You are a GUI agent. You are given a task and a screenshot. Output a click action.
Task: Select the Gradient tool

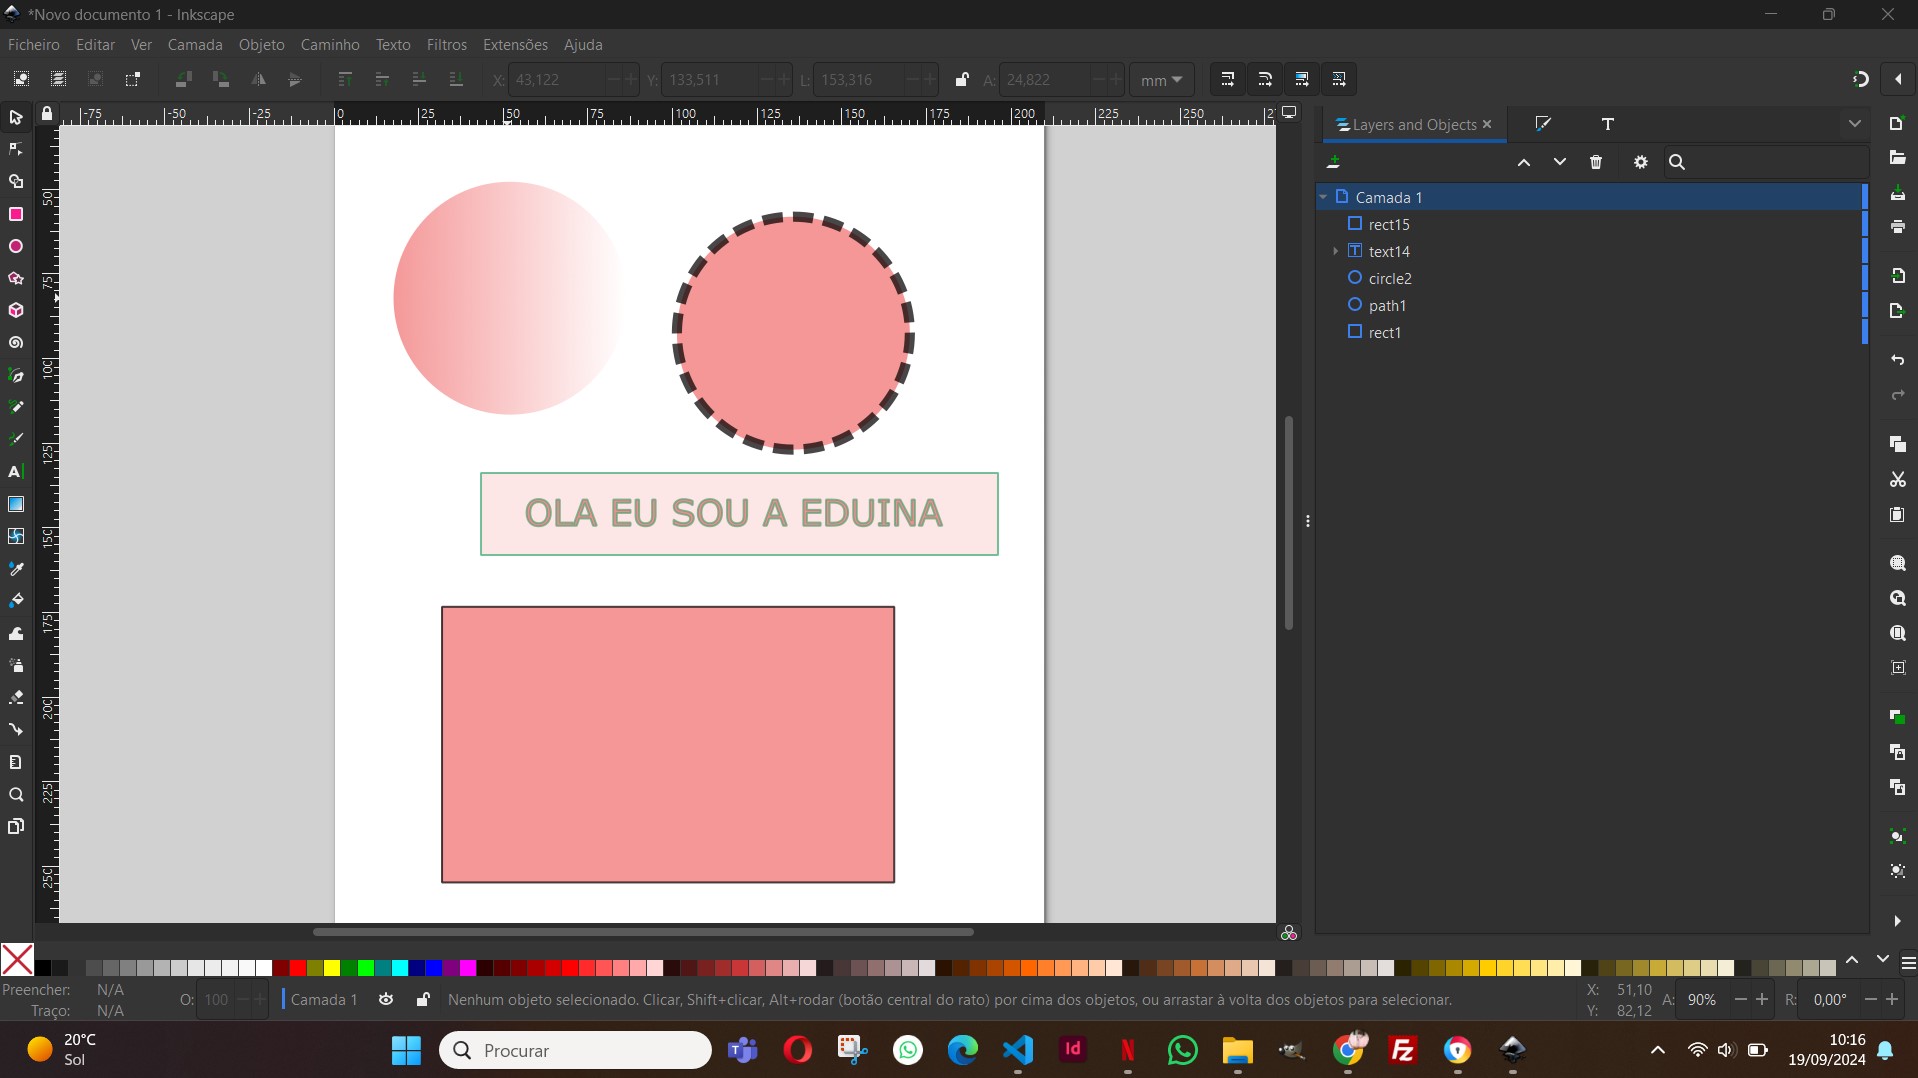pyautogui.click(x=16, y=504)
